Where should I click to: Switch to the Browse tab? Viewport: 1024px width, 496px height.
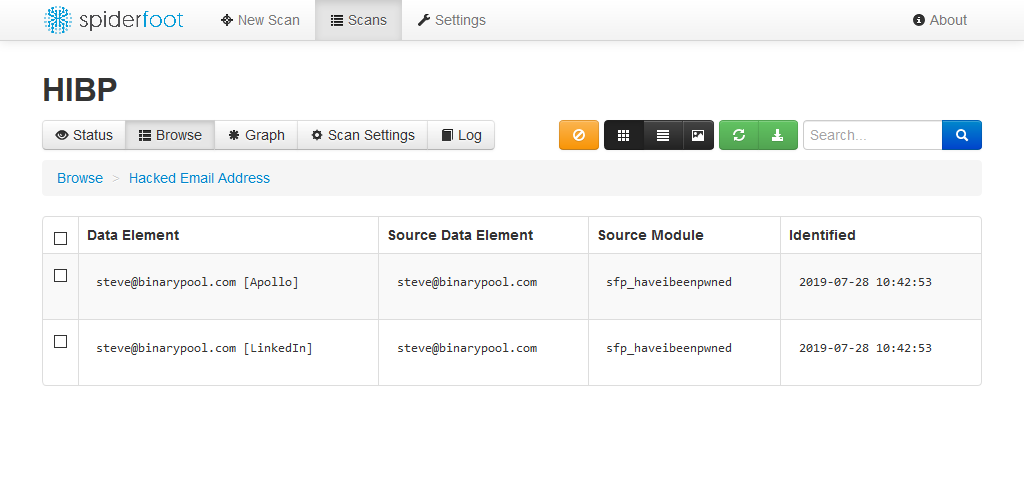click(170, 135)
